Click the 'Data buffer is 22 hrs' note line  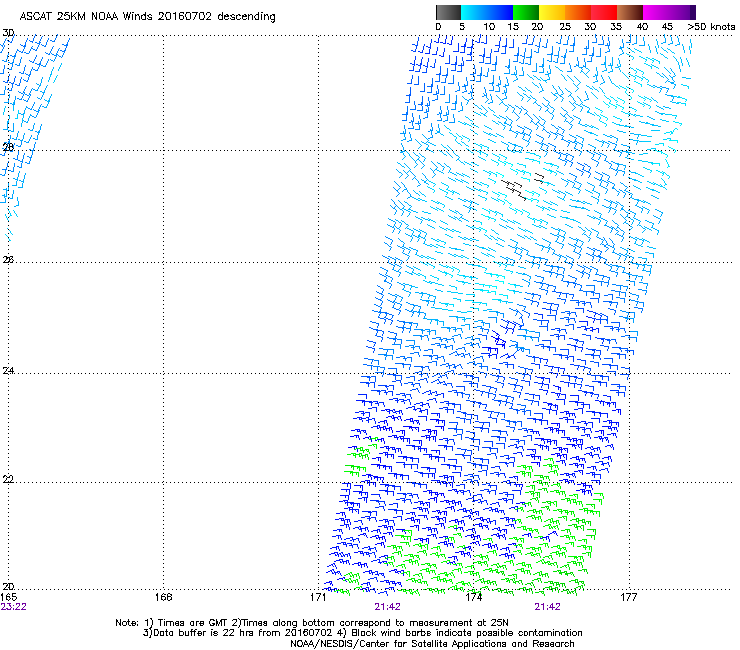[362, 633]
